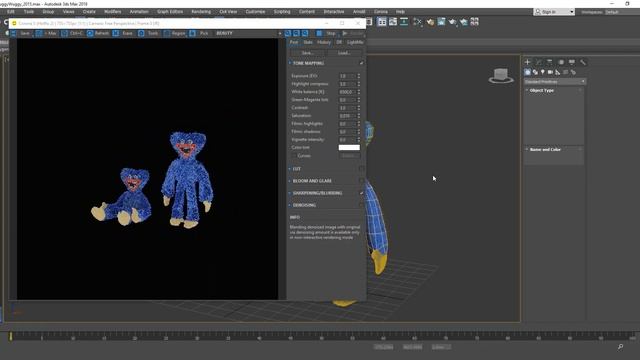The image size is (640, 360).
Task: Collapse the Tone Mapping section
Action: point(290,63)
